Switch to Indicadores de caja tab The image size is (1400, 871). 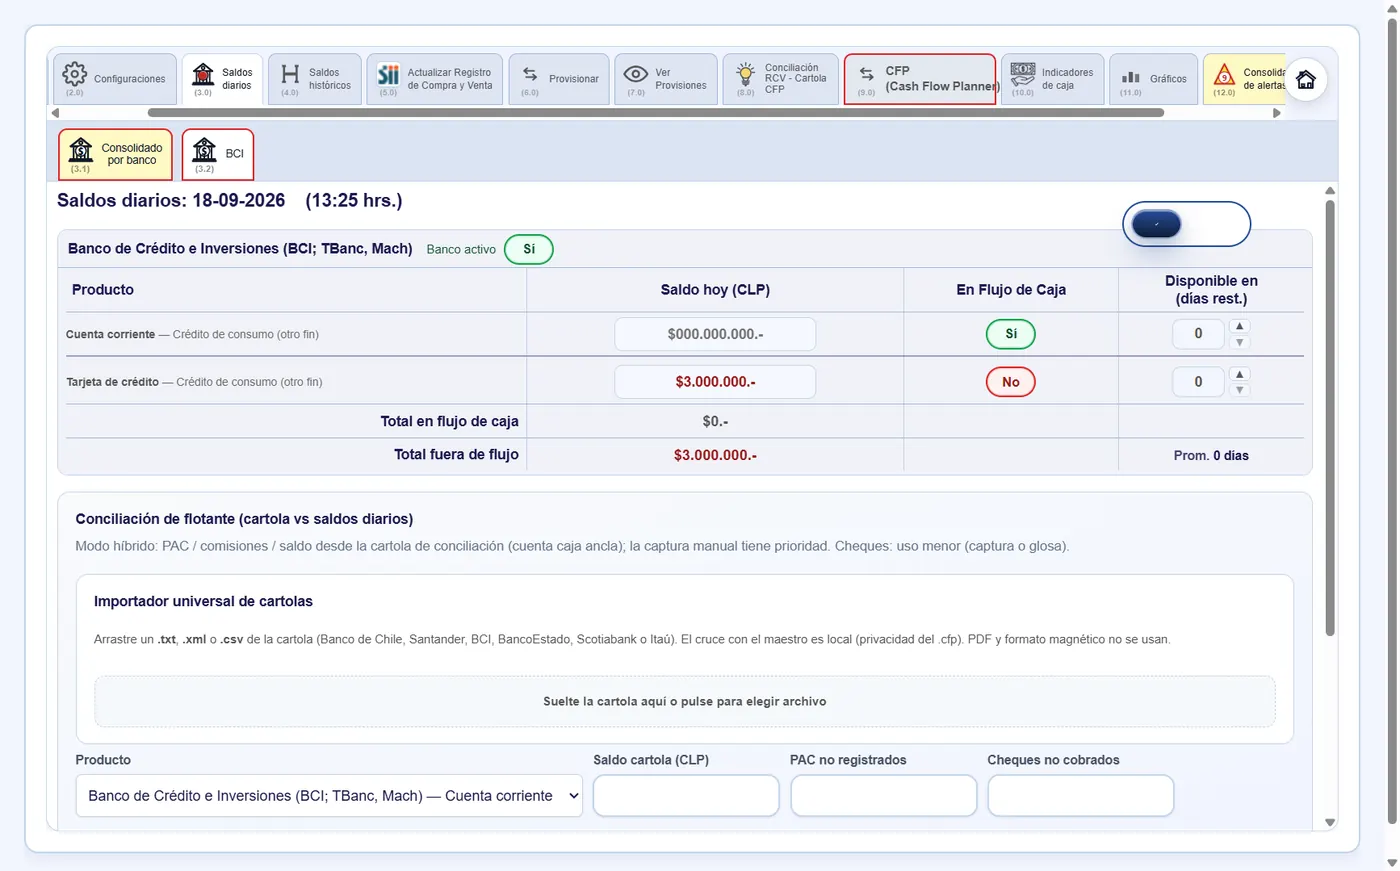(1053, 79)
